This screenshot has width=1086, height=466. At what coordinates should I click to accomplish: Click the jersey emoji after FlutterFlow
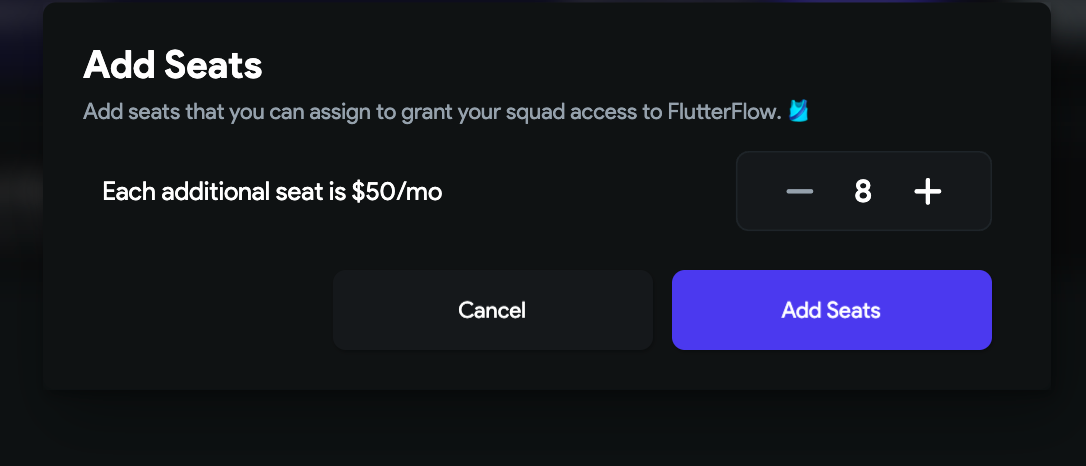[x=799, y=111]
